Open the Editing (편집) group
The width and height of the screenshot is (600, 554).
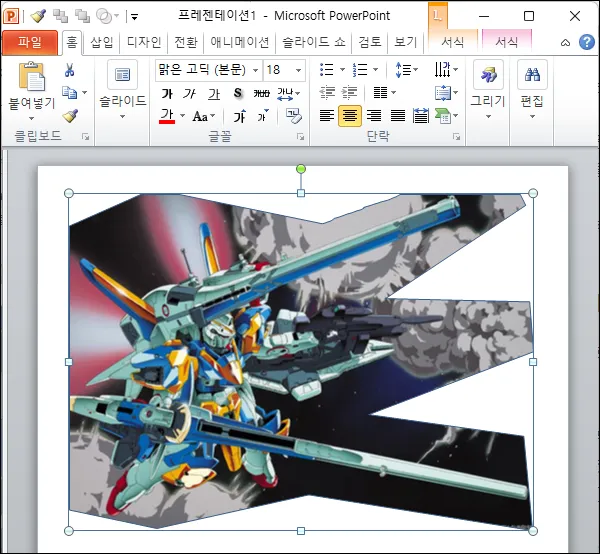pyautogui.click(x=532, y=90)
